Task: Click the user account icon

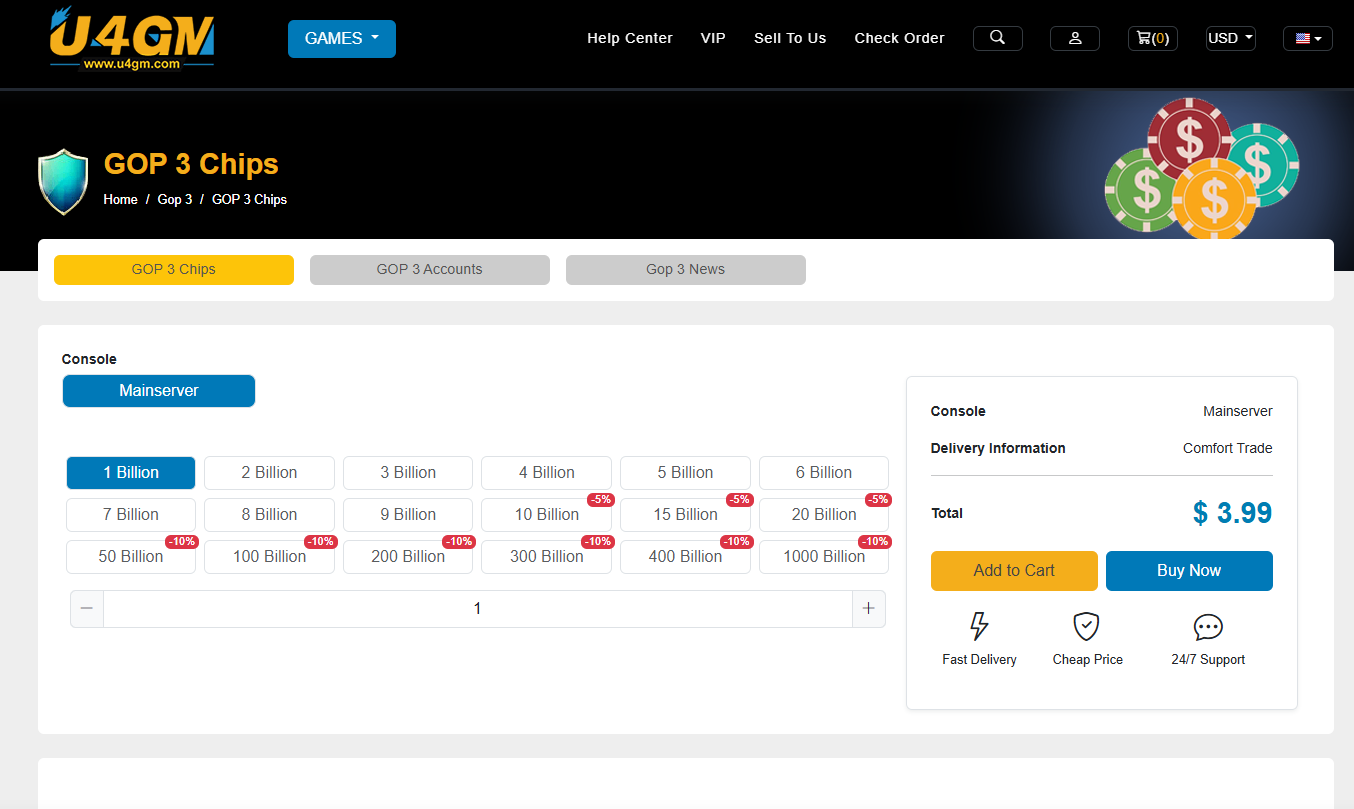Action: point(1074,38)
